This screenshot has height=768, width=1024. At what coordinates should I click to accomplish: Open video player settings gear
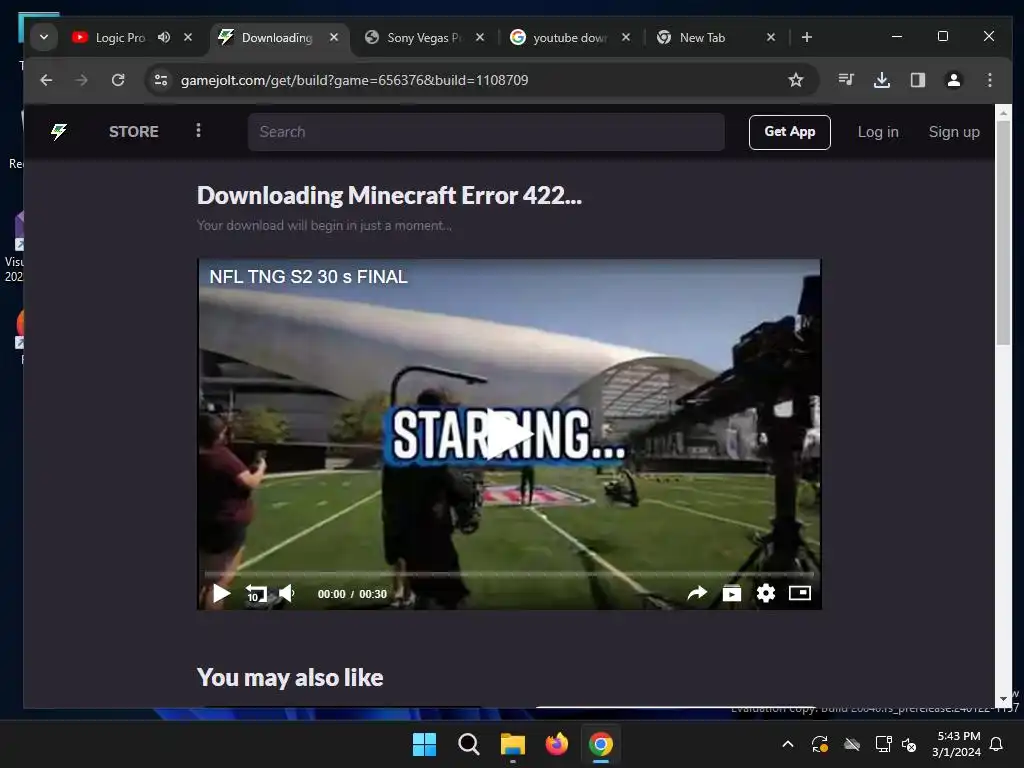[765, 593]
